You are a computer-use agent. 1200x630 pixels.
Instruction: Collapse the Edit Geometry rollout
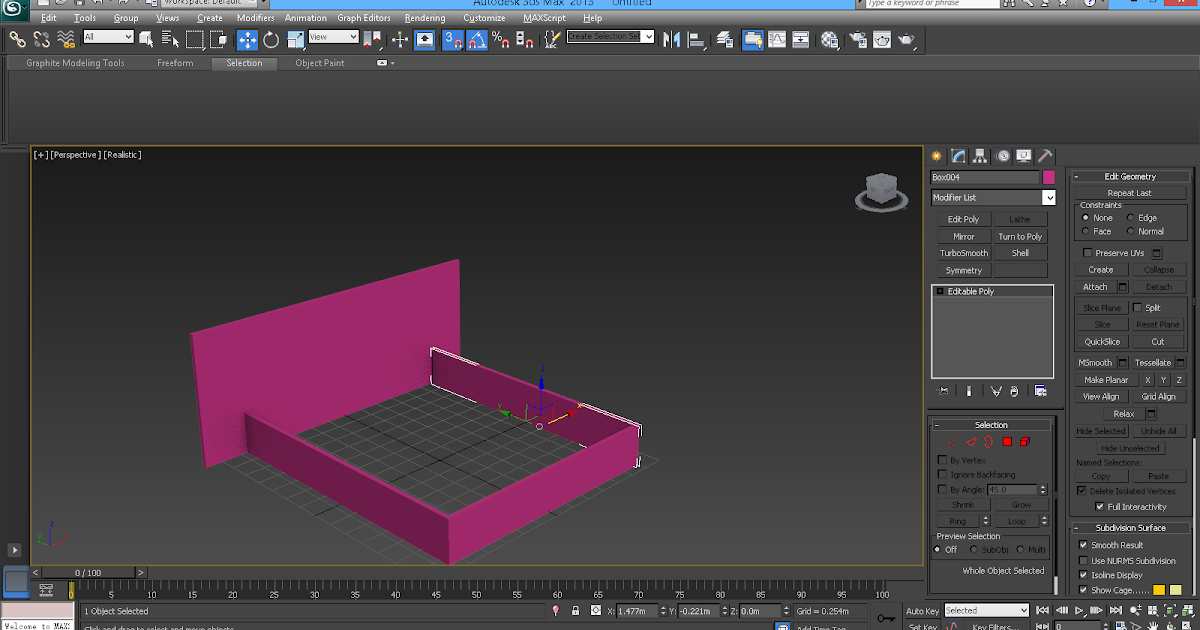coord(1130,177)
